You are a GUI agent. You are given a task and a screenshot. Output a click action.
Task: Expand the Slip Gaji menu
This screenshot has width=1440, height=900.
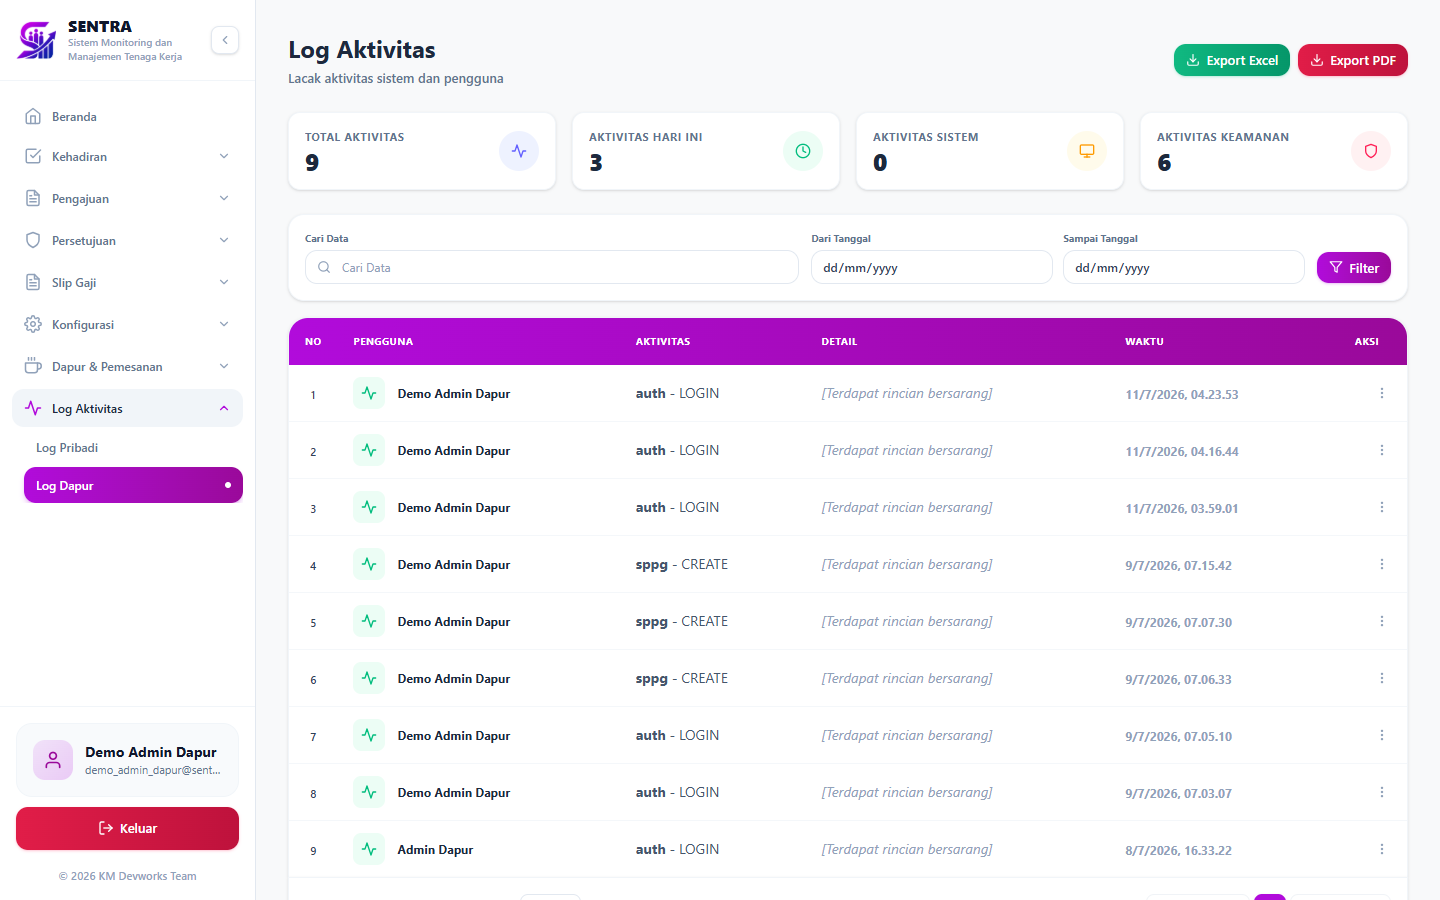coord(127,282)
